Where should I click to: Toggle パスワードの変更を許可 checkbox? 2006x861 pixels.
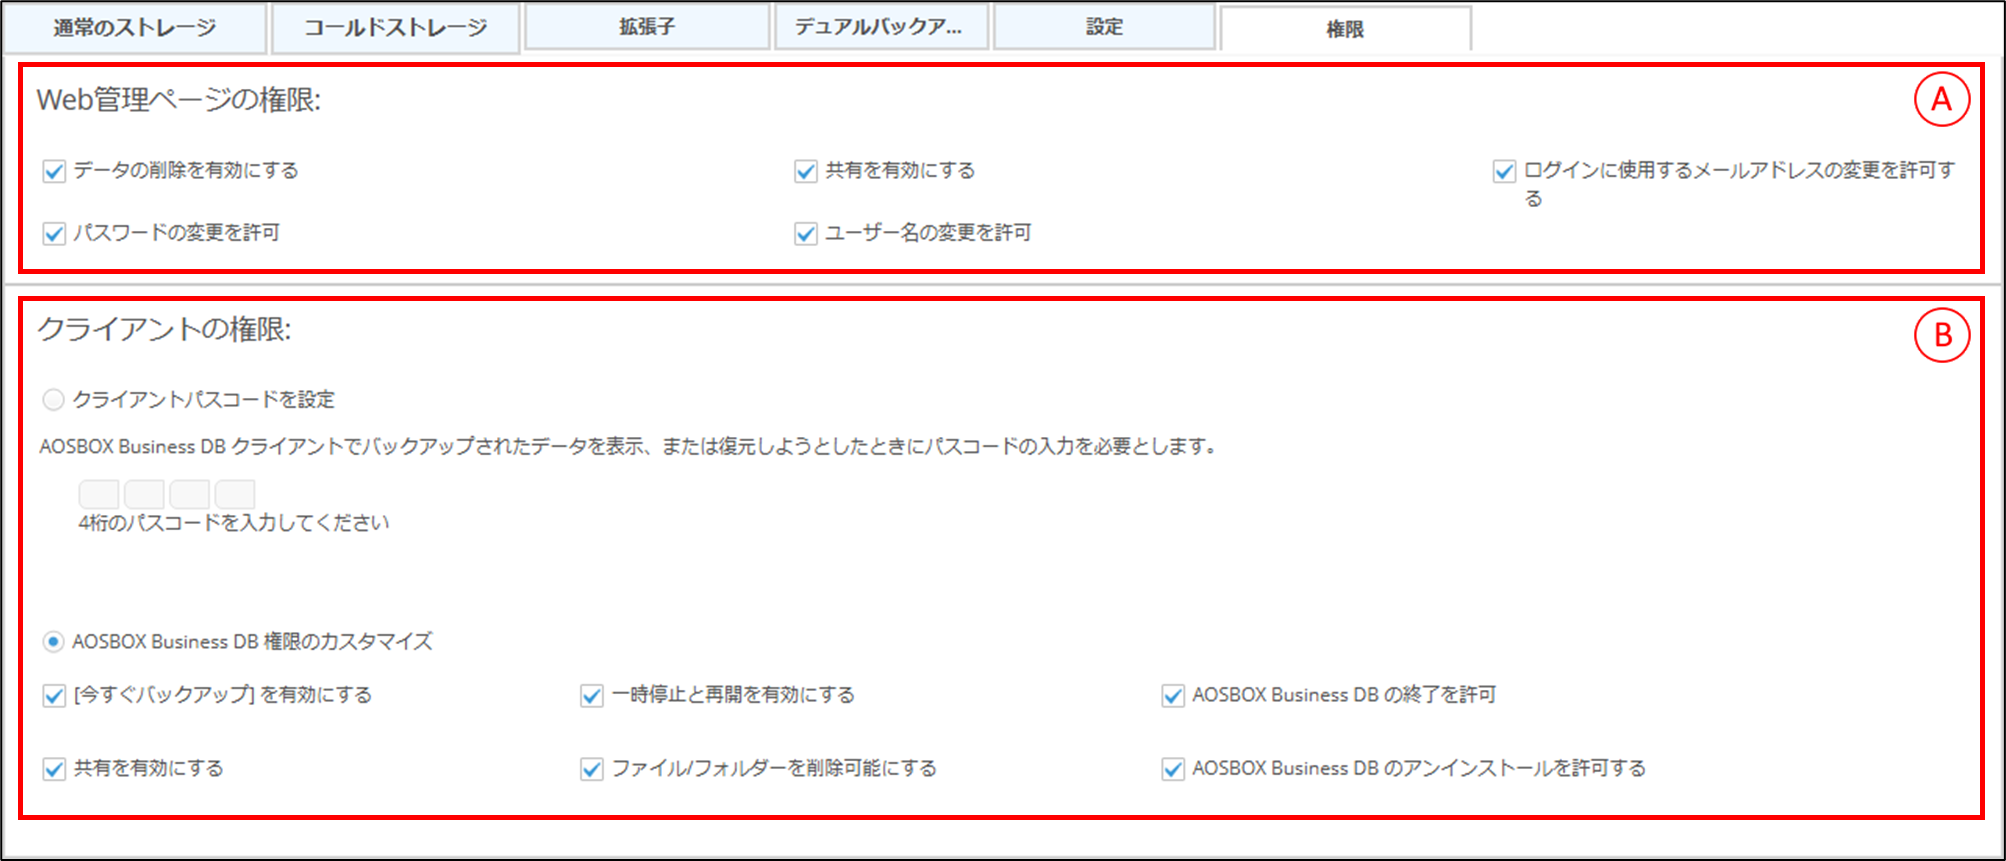pyautogui.click(x=54, y=233)
